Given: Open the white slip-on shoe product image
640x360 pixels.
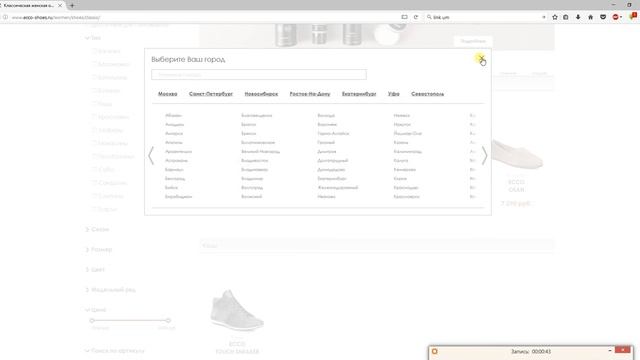Looking at the screenshot, I should (517, 154).
